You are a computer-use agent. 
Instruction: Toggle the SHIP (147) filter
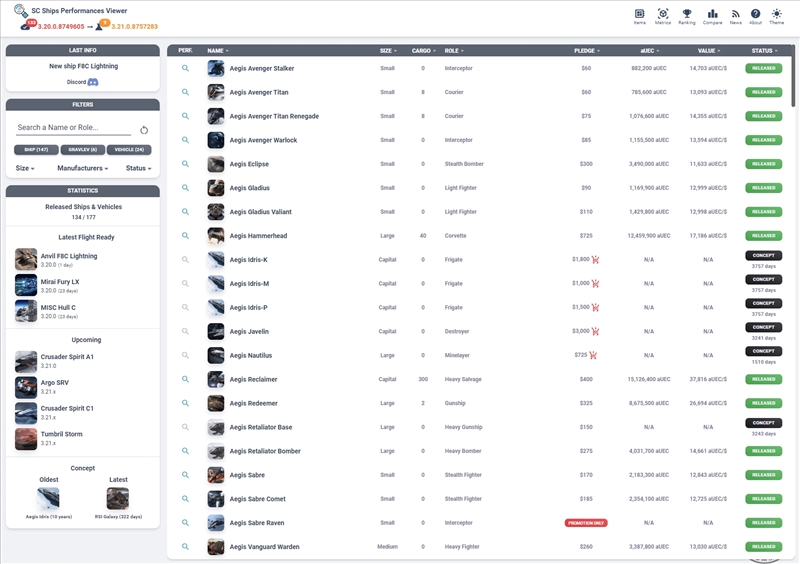[36, 150]
